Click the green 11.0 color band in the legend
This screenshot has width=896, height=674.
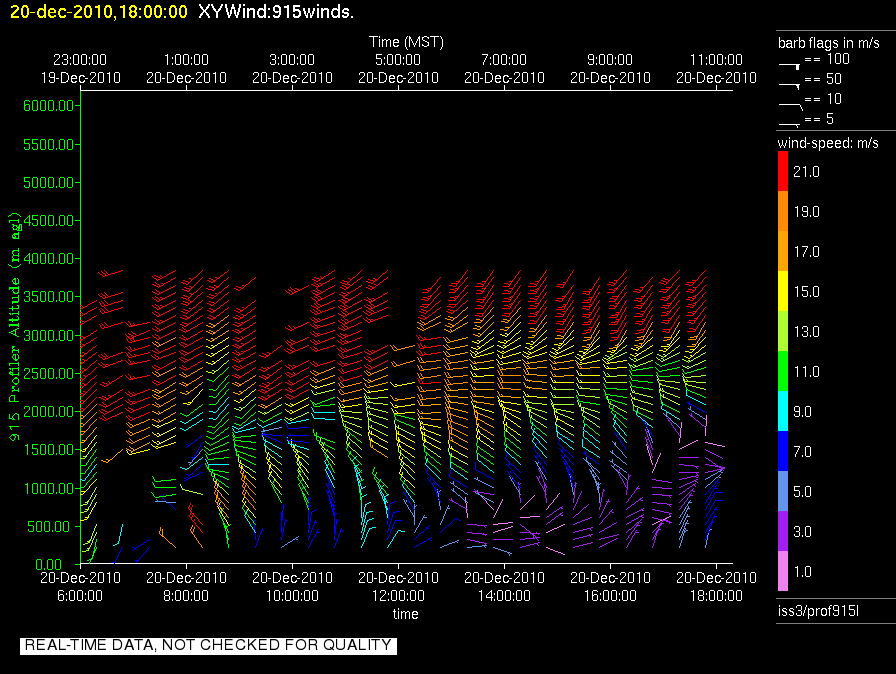[783, 371]
